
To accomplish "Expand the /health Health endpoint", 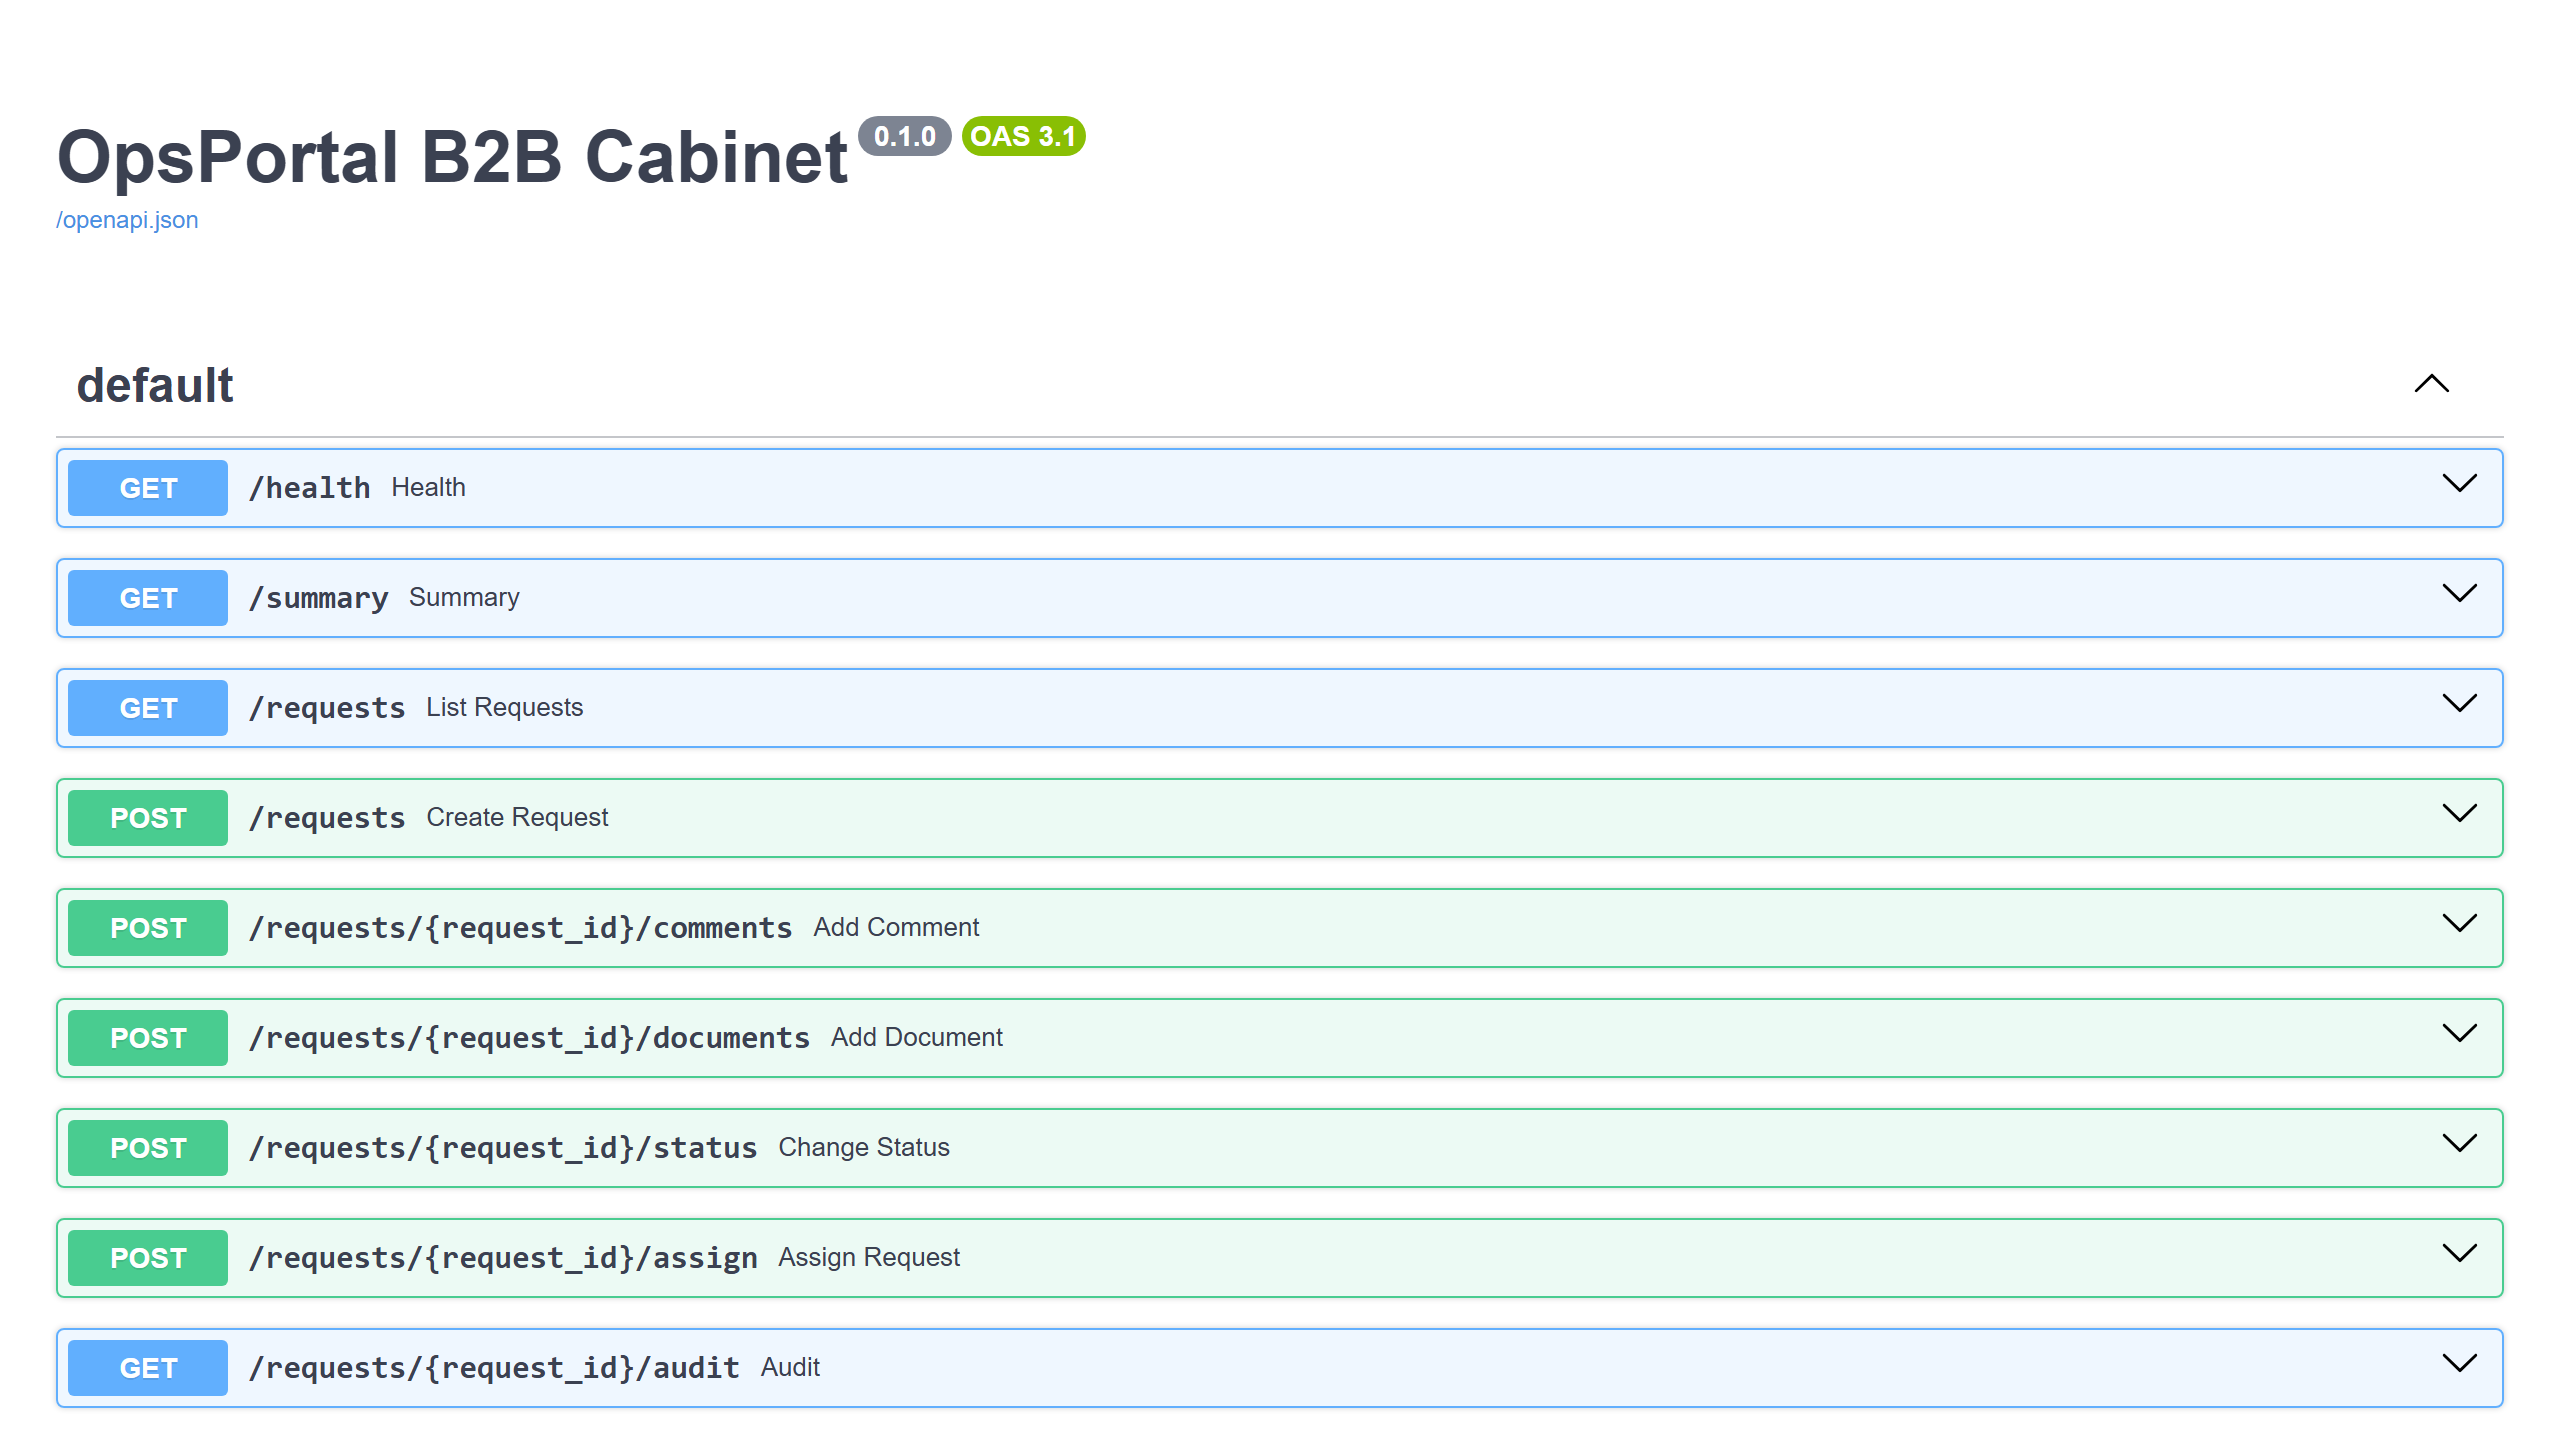I will click(x=2459, y=486).
